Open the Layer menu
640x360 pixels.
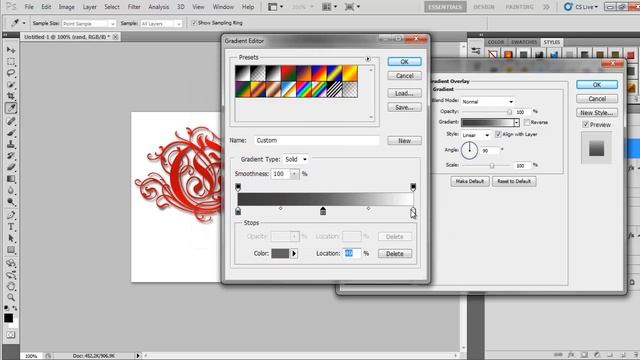click(89, 7)
